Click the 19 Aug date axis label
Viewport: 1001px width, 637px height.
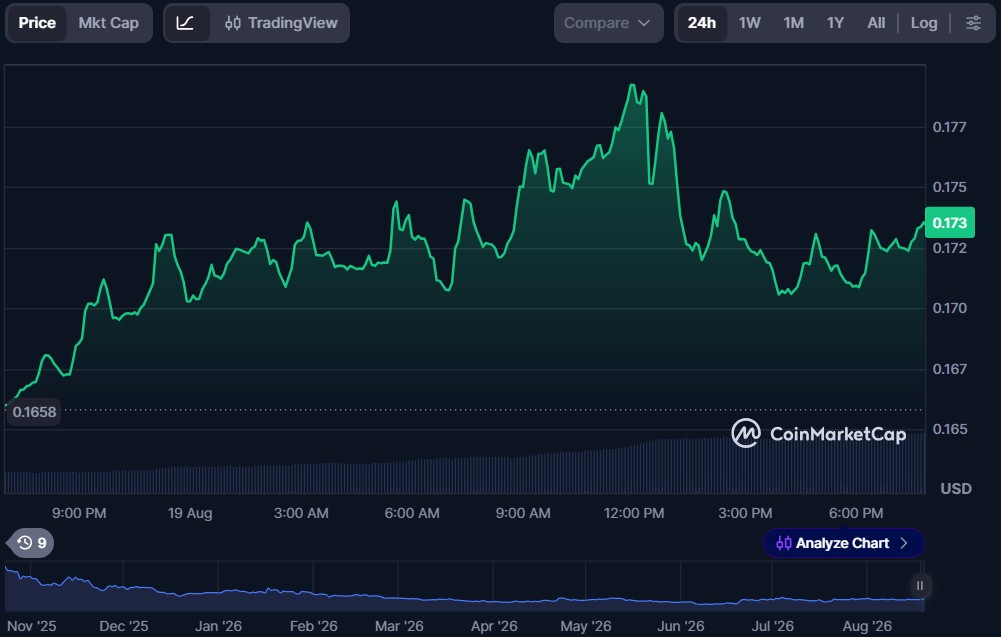[190, 513]
